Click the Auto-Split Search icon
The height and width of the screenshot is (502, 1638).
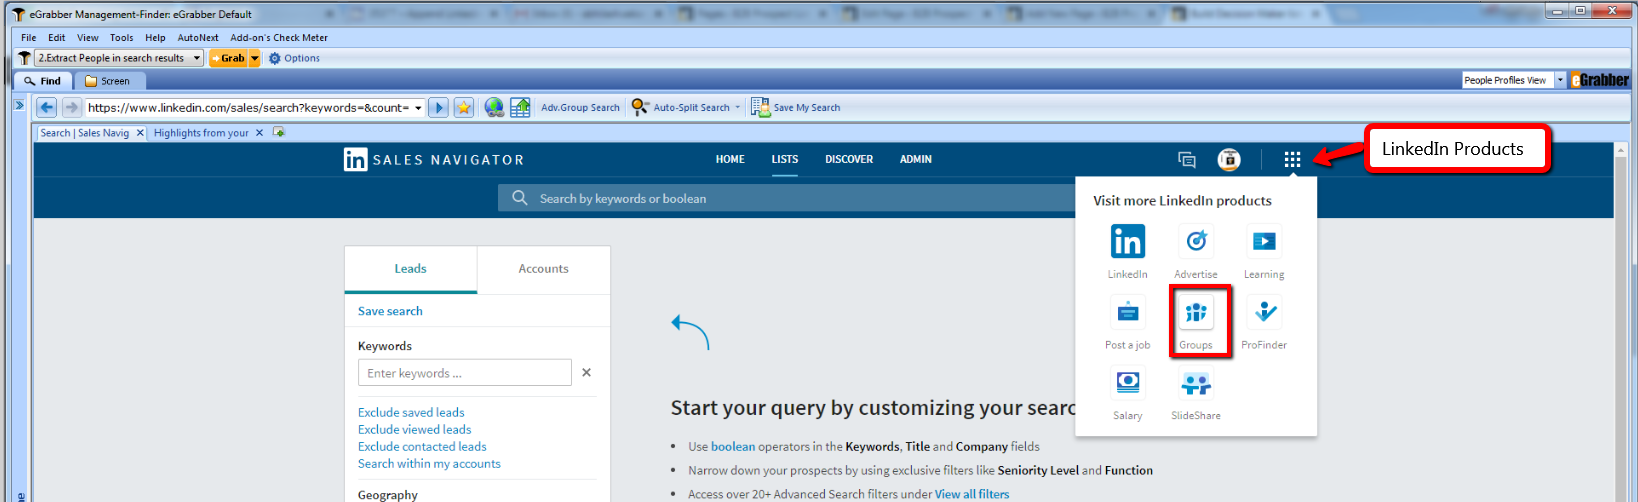pyautogui.click(x=640, y=107)
